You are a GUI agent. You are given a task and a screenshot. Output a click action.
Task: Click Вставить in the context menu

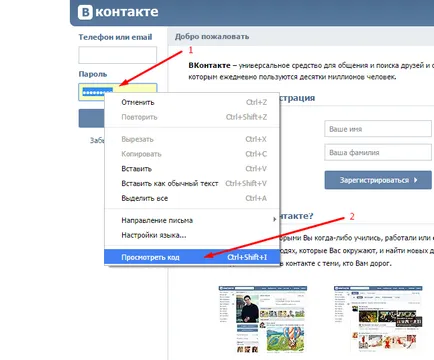(x=192, y=169)
